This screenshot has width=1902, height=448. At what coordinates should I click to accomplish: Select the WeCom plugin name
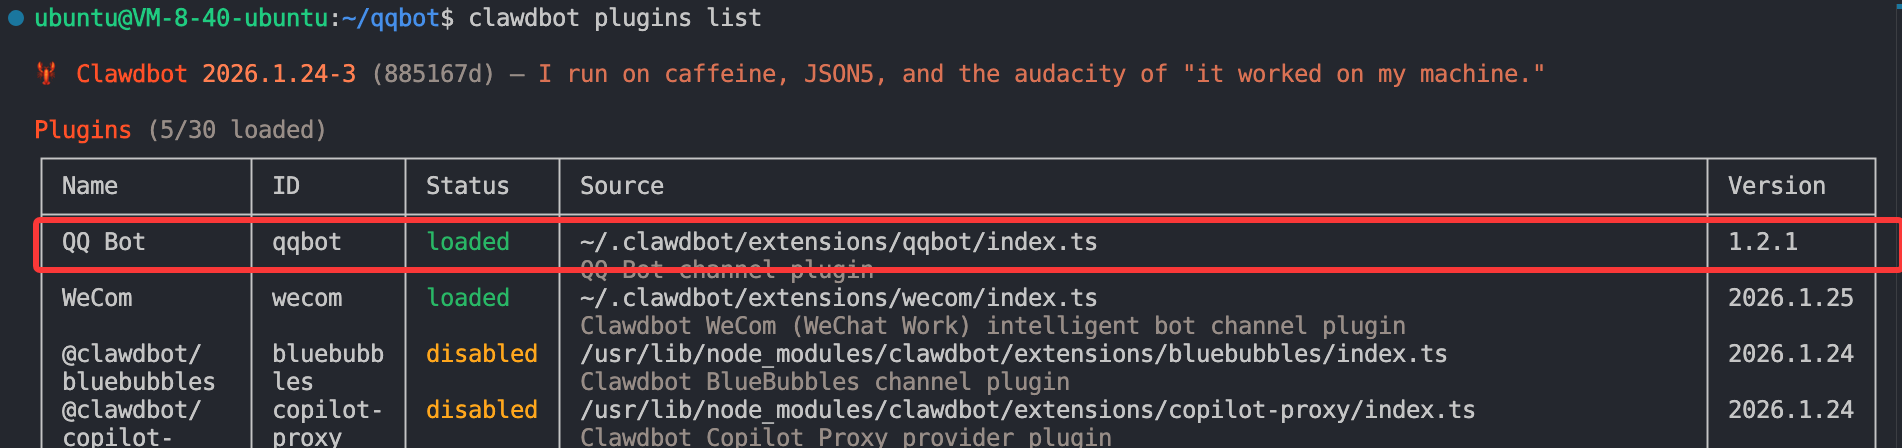coord(96,298)
